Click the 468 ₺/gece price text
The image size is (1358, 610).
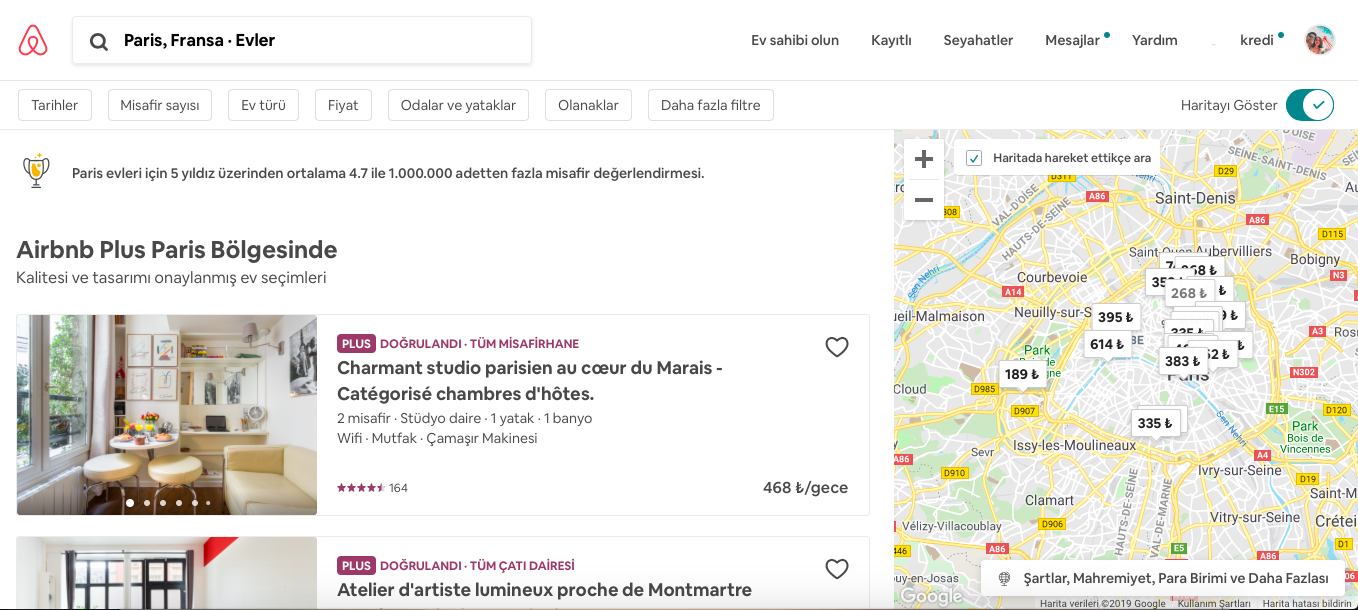(x=805, y=488)
